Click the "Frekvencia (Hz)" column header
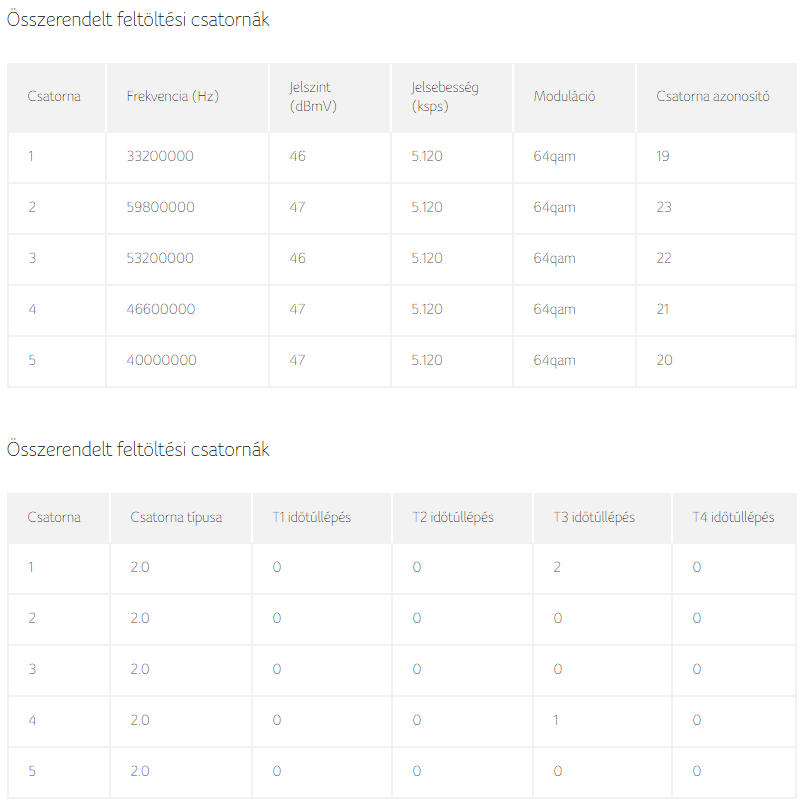The image size is (804, 809). pyautogui.click(x=172, y=97)
